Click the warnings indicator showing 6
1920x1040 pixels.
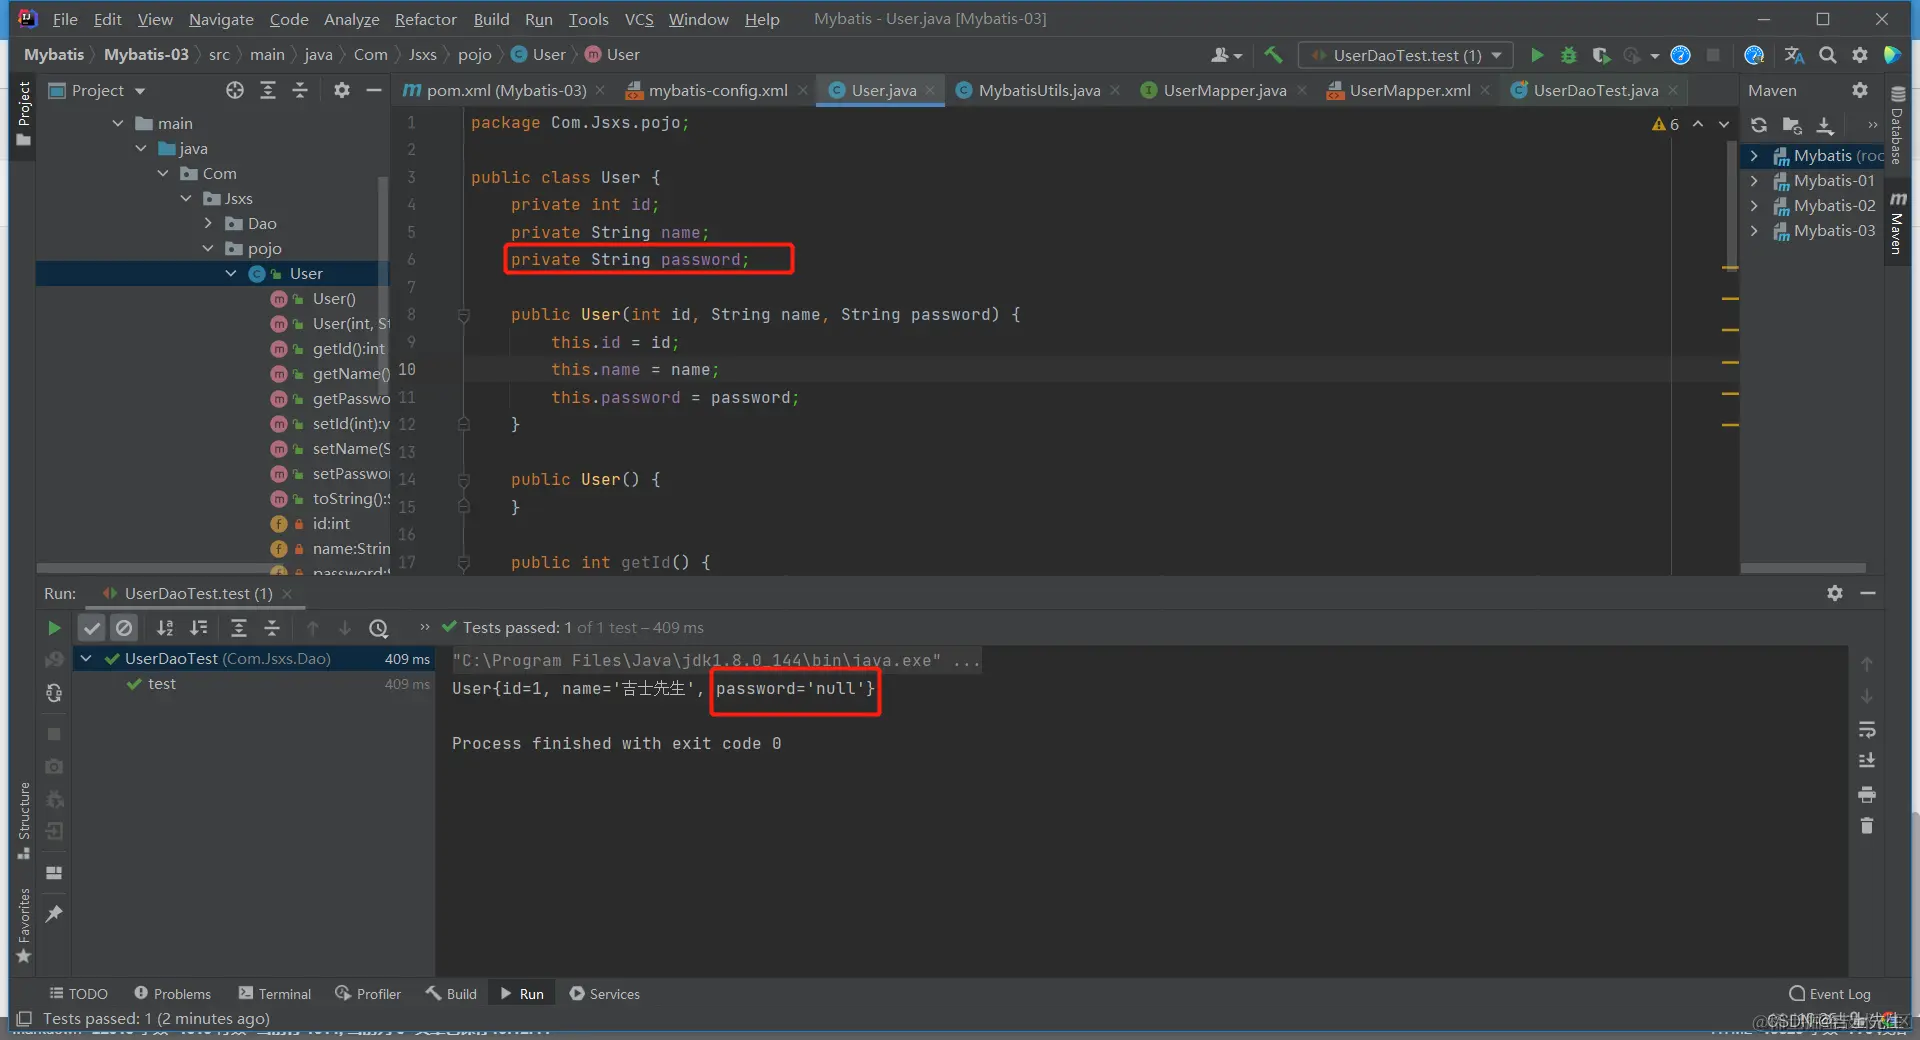[1666, 124]
